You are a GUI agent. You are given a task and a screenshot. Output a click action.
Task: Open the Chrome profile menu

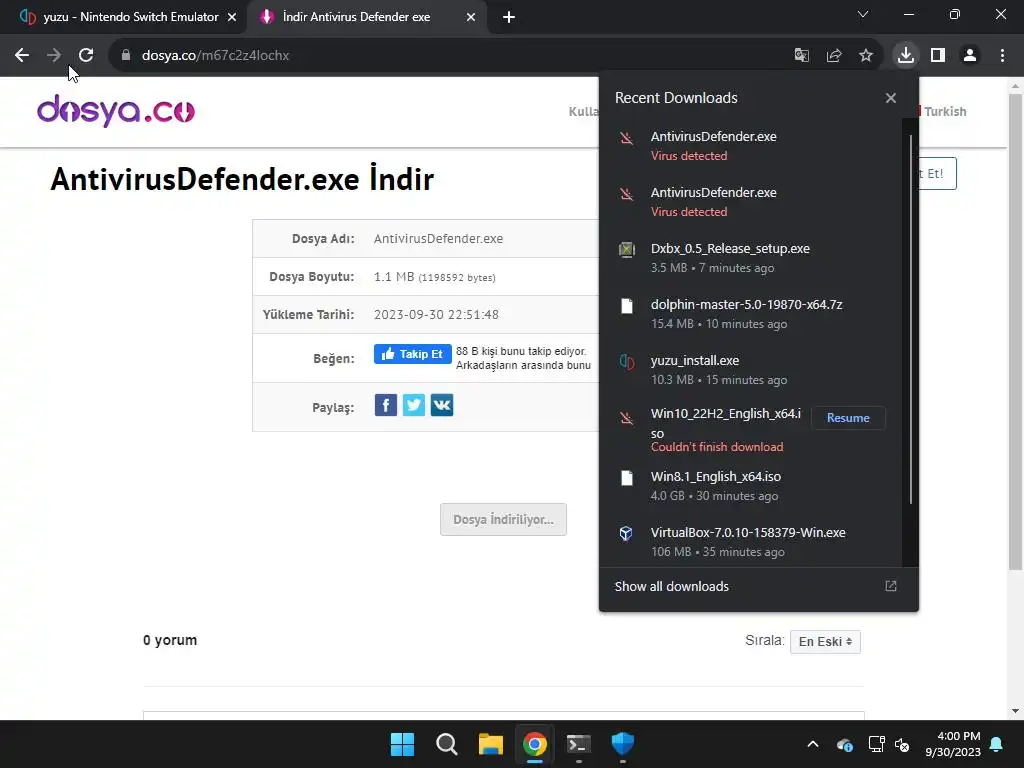[970, 56]
